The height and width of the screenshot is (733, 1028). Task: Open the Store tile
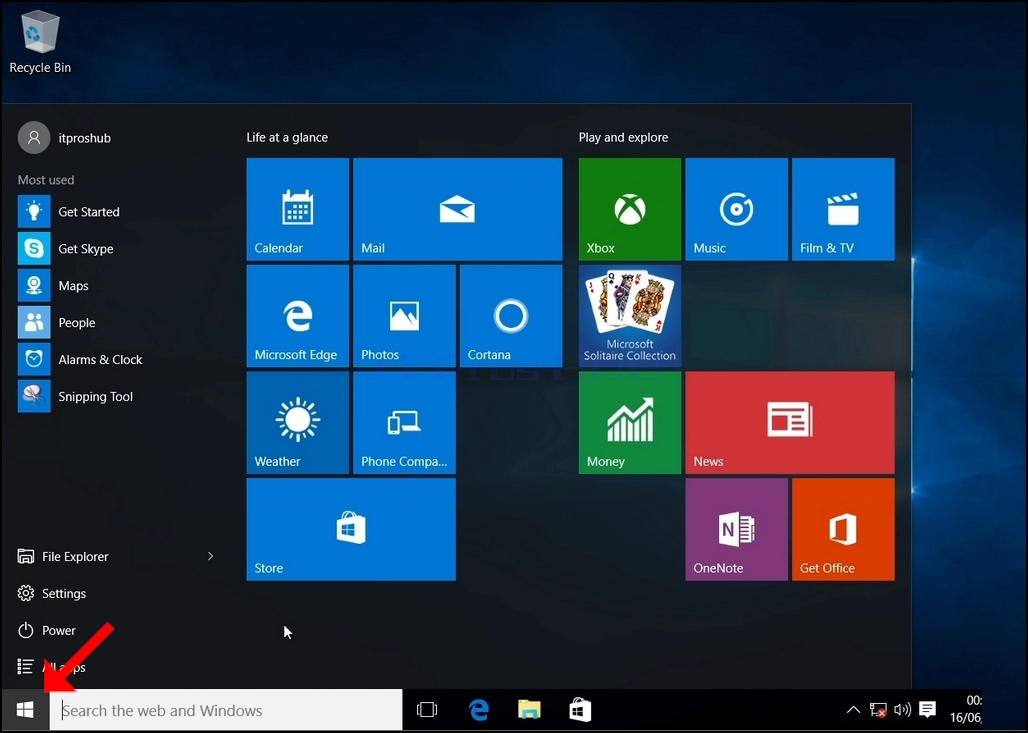351,529
